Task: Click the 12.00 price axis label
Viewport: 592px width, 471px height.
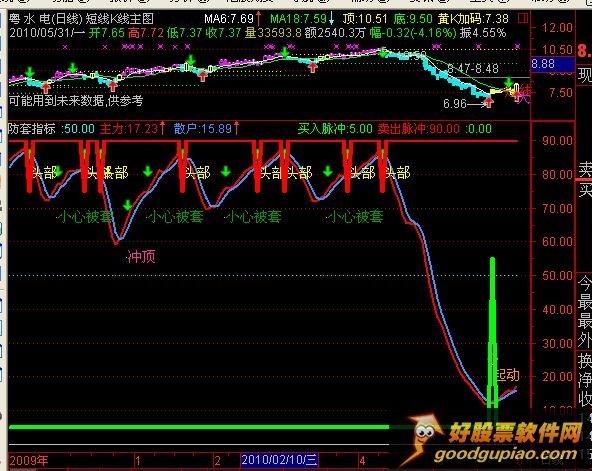Action: click(557, 28)
